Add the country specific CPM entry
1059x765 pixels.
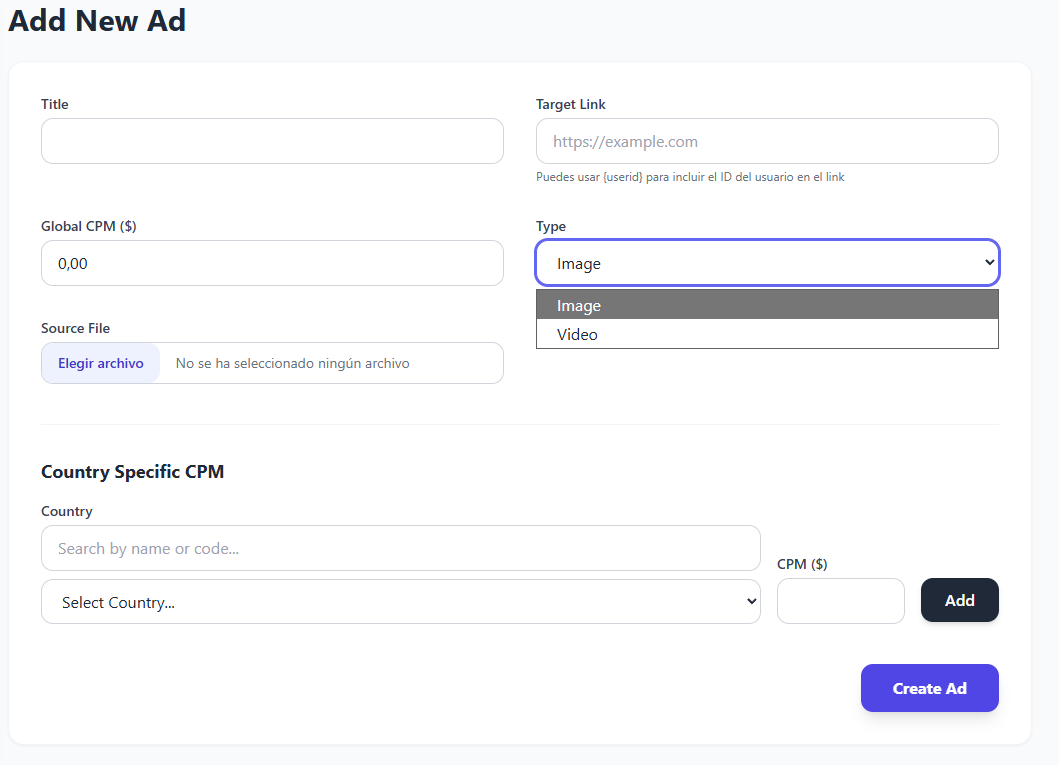tap(960, 600)
